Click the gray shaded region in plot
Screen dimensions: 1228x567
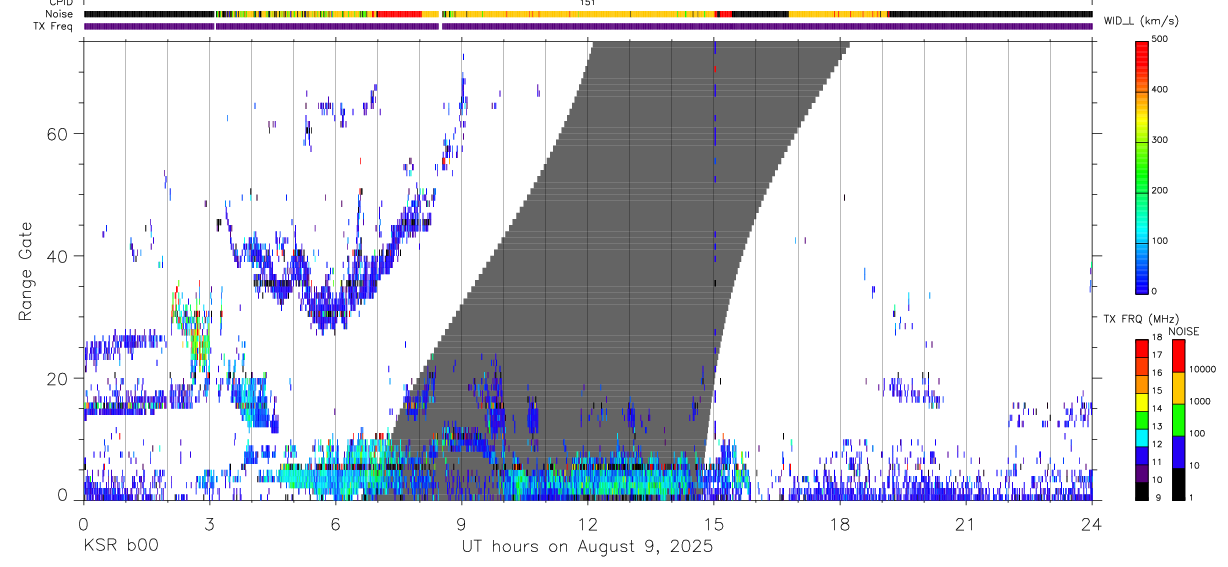click(620, 270)
